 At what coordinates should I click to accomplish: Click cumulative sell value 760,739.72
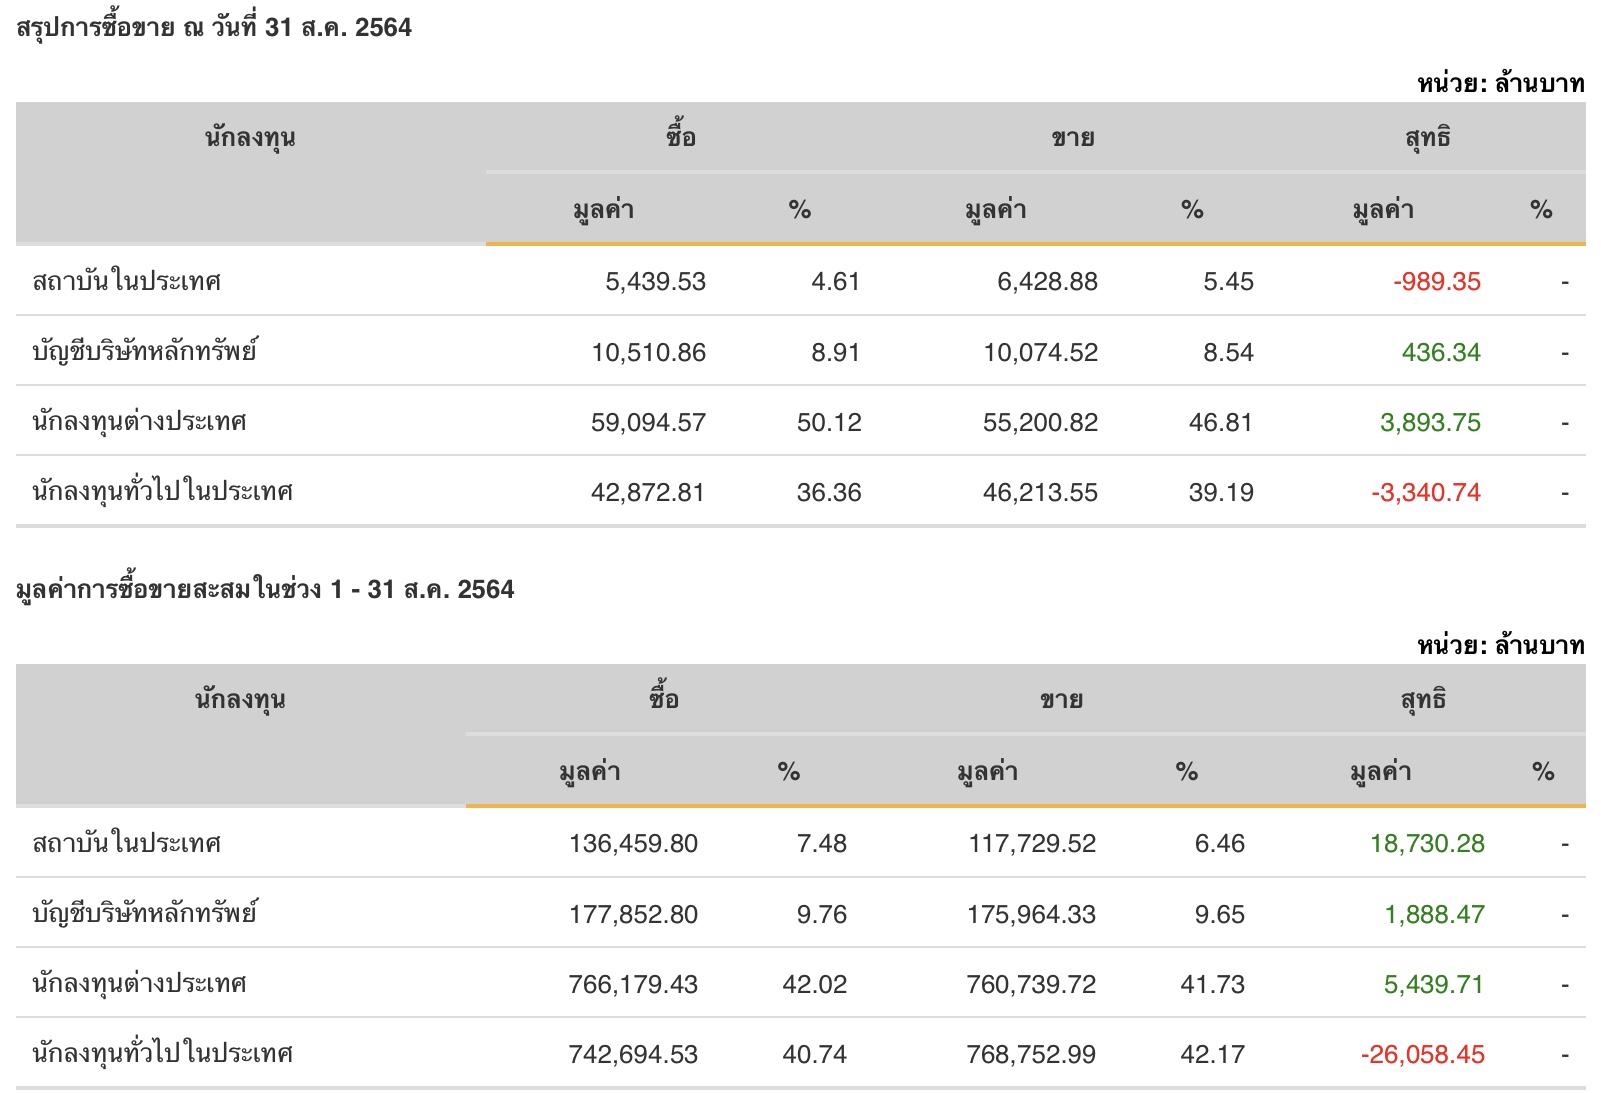tap(1031, 985)
